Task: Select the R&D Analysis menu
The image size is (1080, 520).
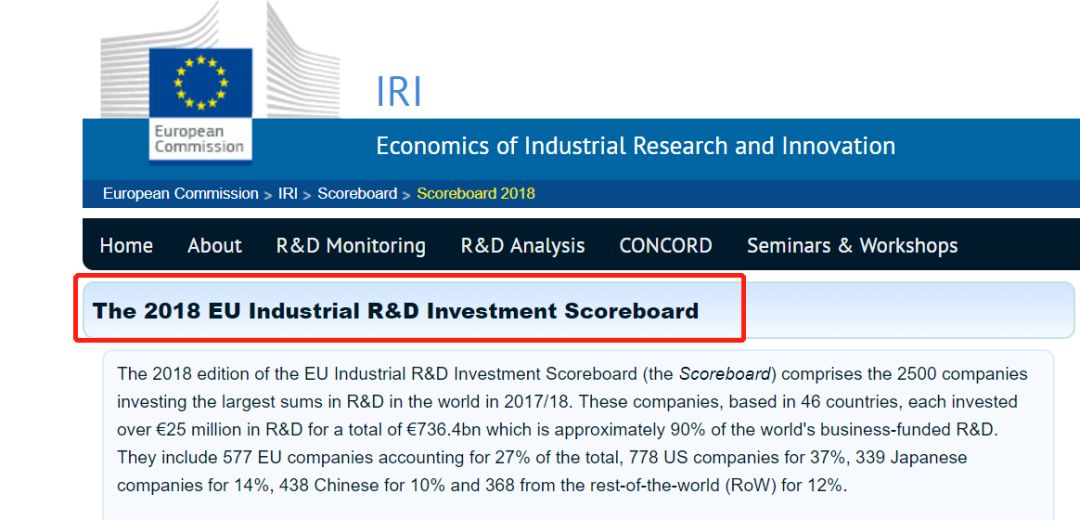Action: [x=522, y=246]
